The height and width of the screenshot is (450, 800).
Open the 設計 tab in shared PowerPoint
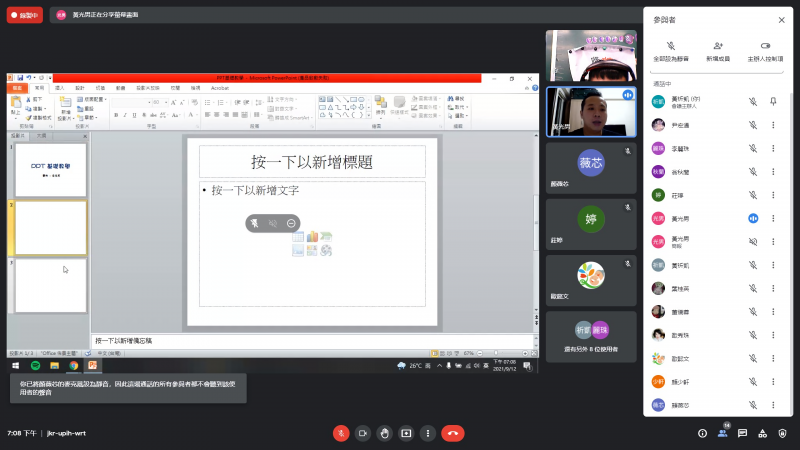point(80,88)
